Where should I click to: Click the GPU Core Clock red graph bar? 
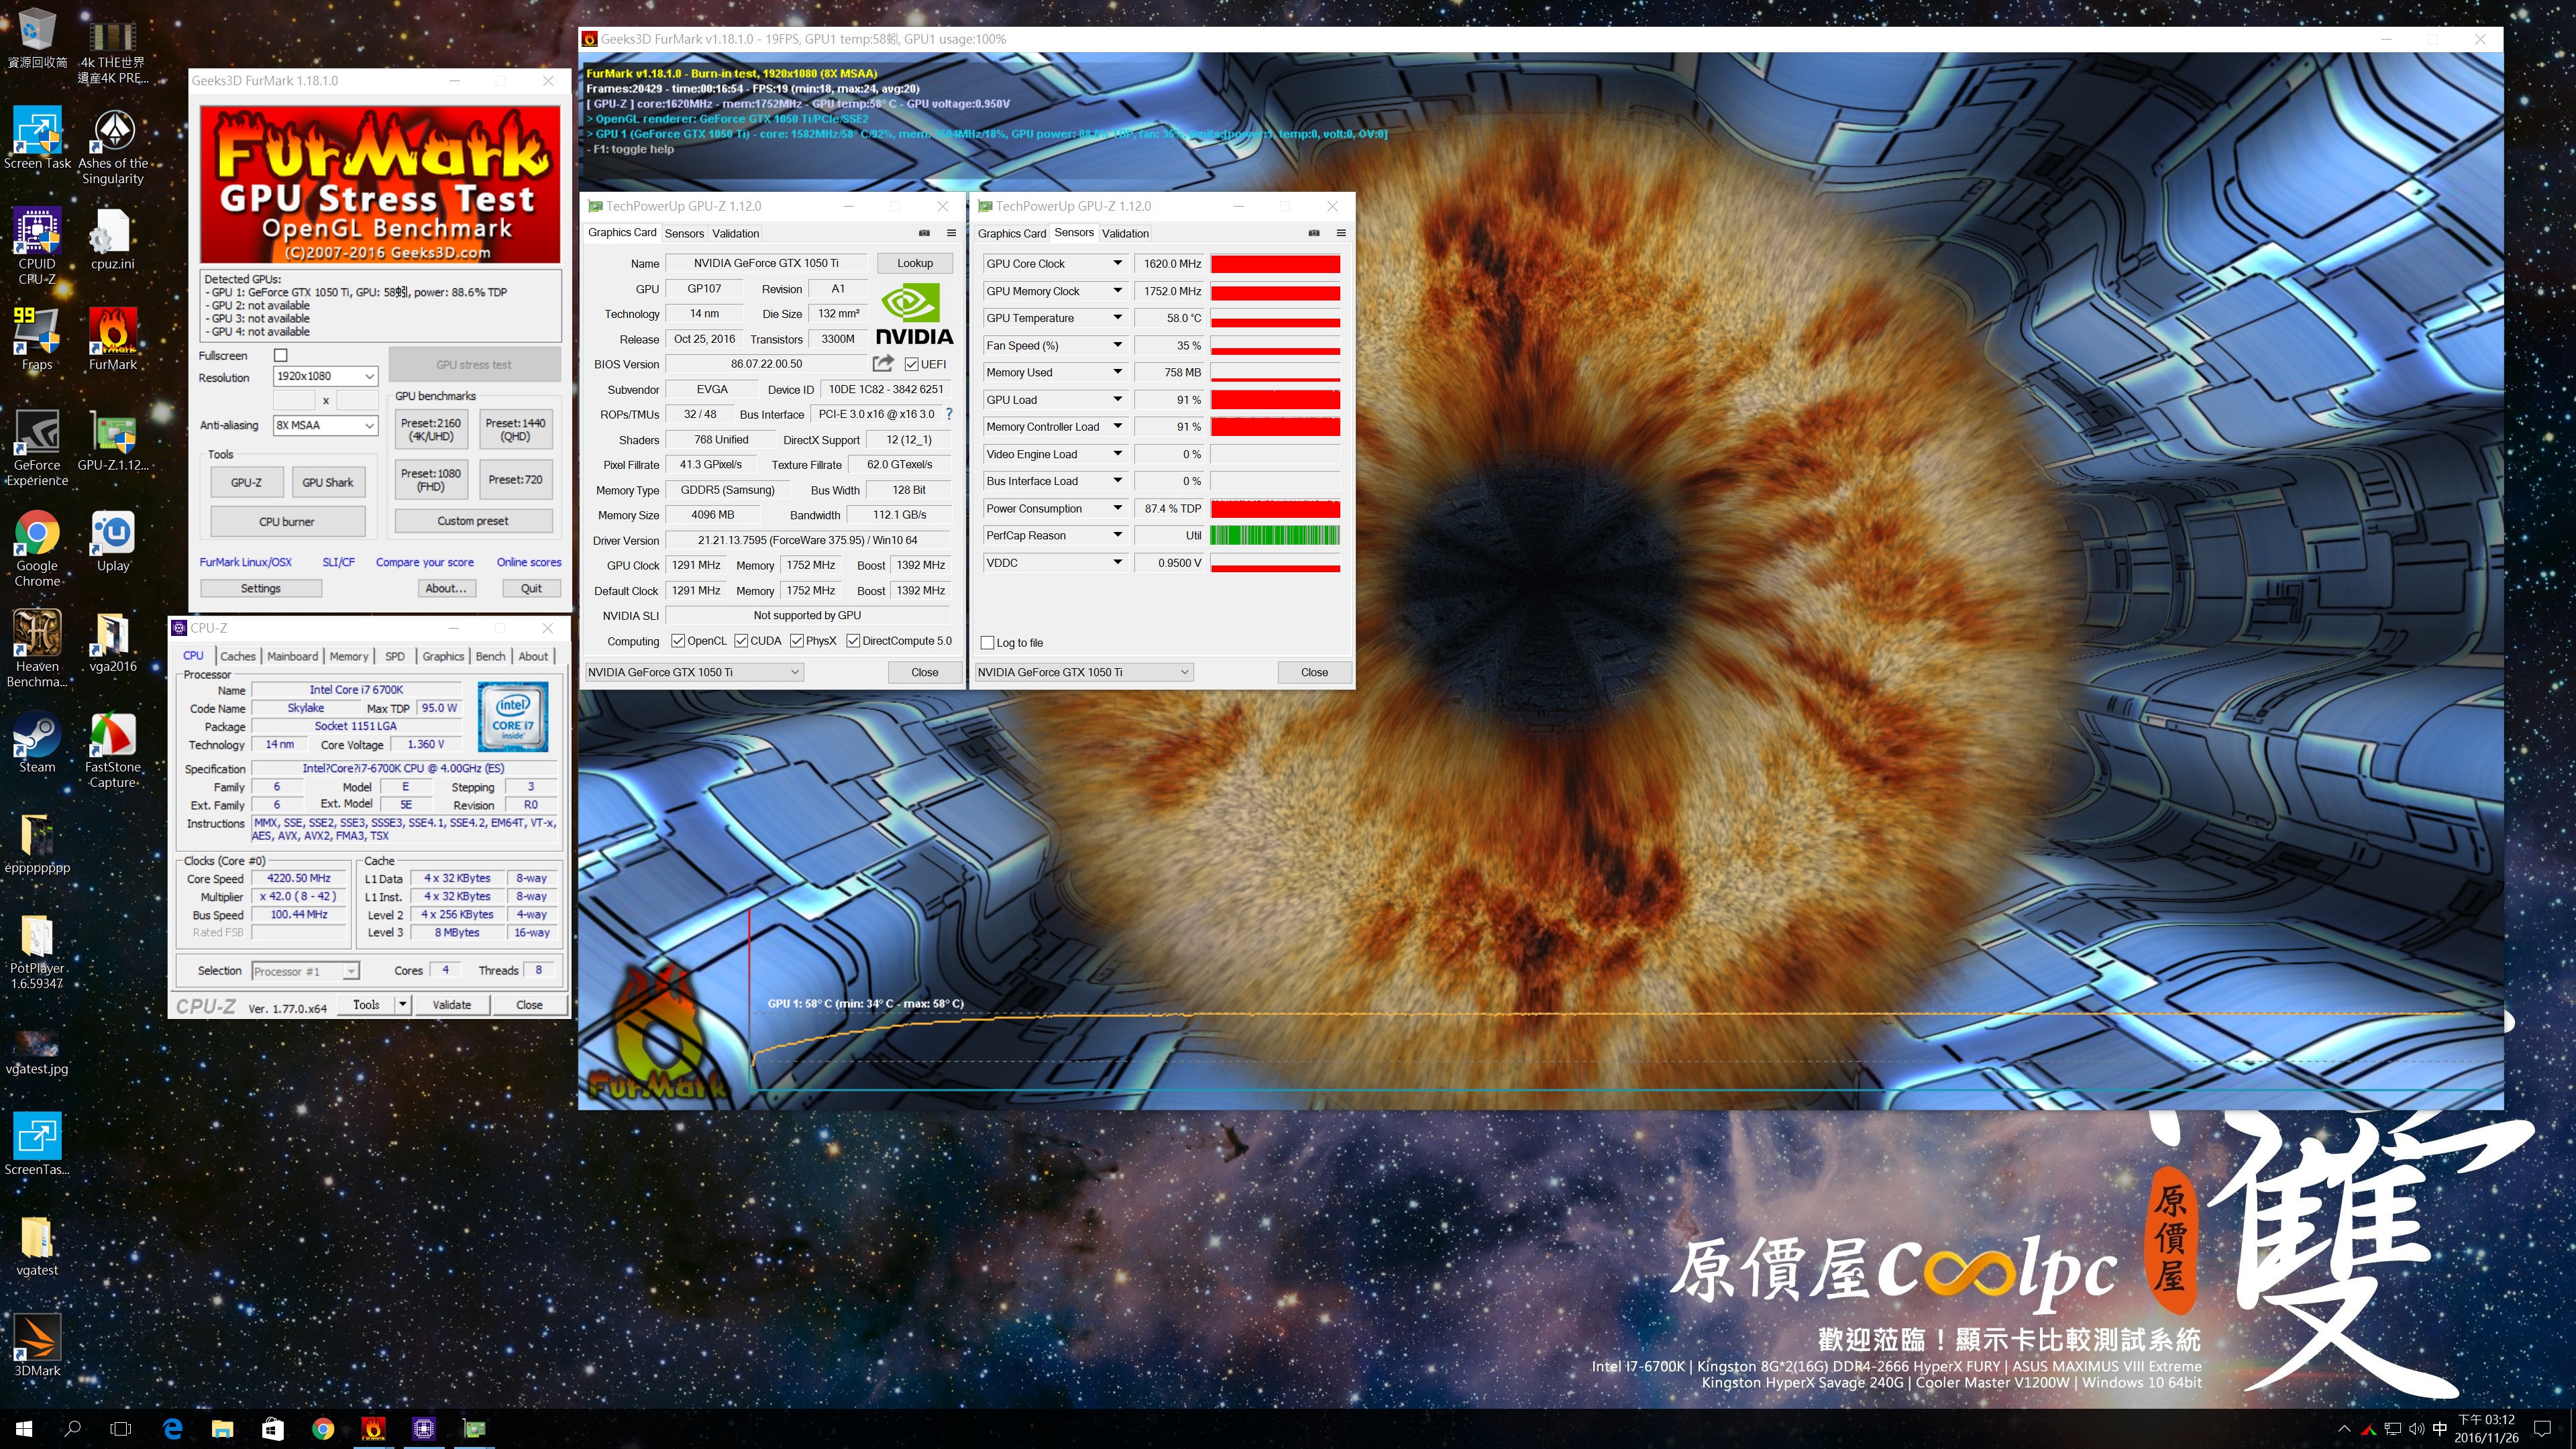1275,264
